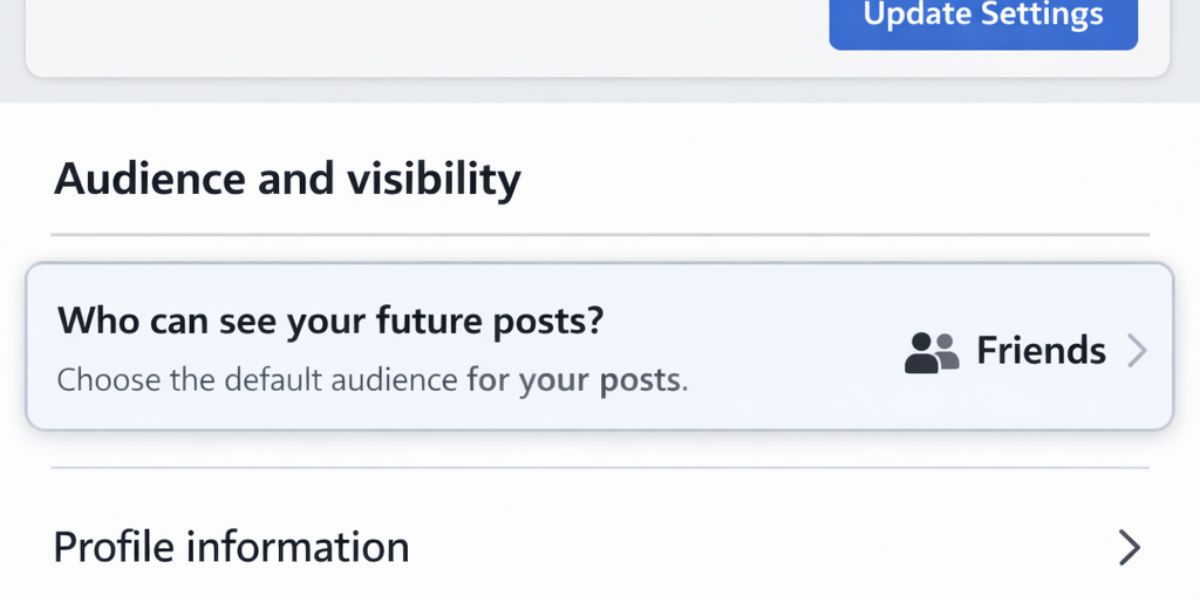Select the "Who can see your future posts?" title
The width and height of the screenshot is (1200, 600).
(330, 321)
